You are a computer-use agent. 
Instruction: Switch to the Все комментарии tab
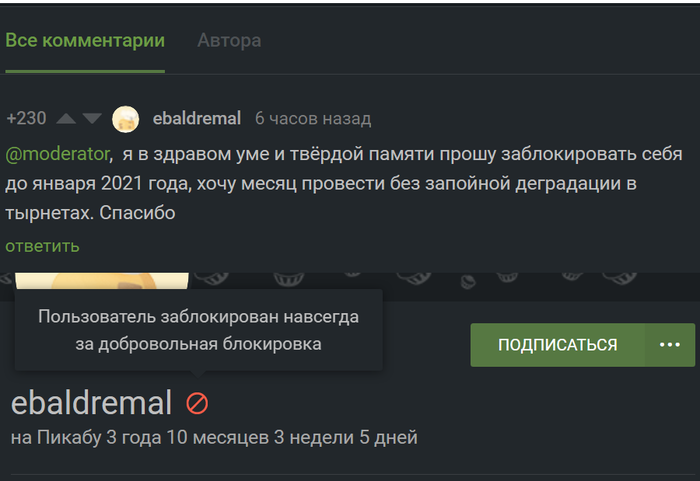coord(84,41)
